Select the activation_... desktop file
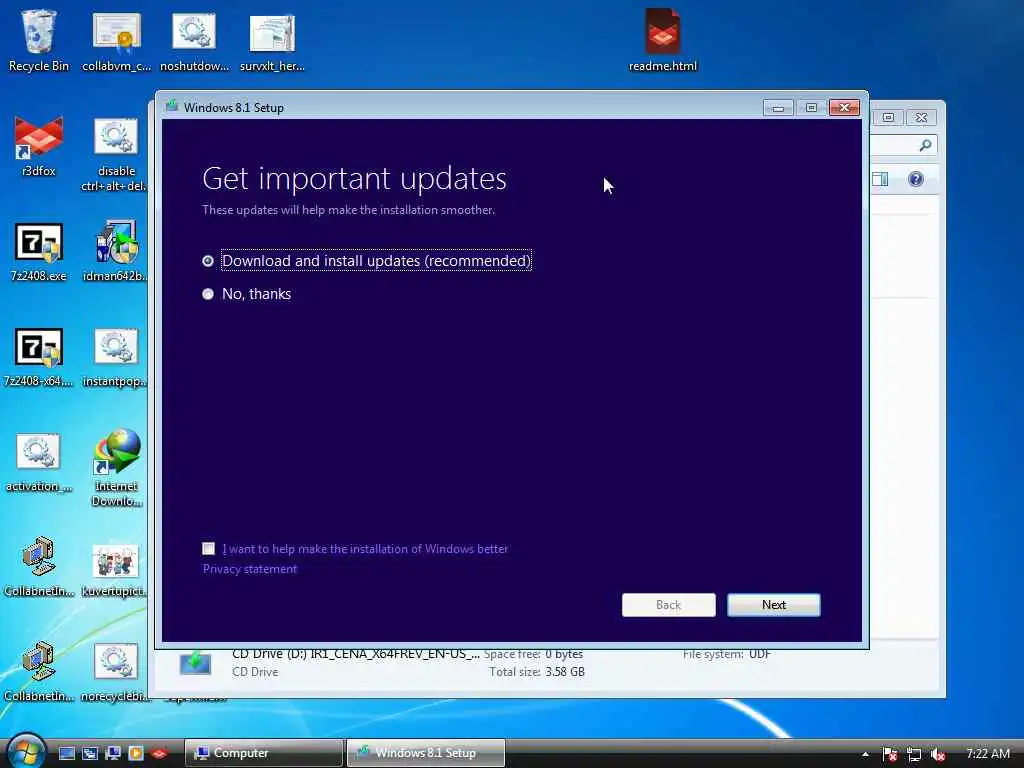This screenshot has width=1024, height=768. [x=39, y=462]
